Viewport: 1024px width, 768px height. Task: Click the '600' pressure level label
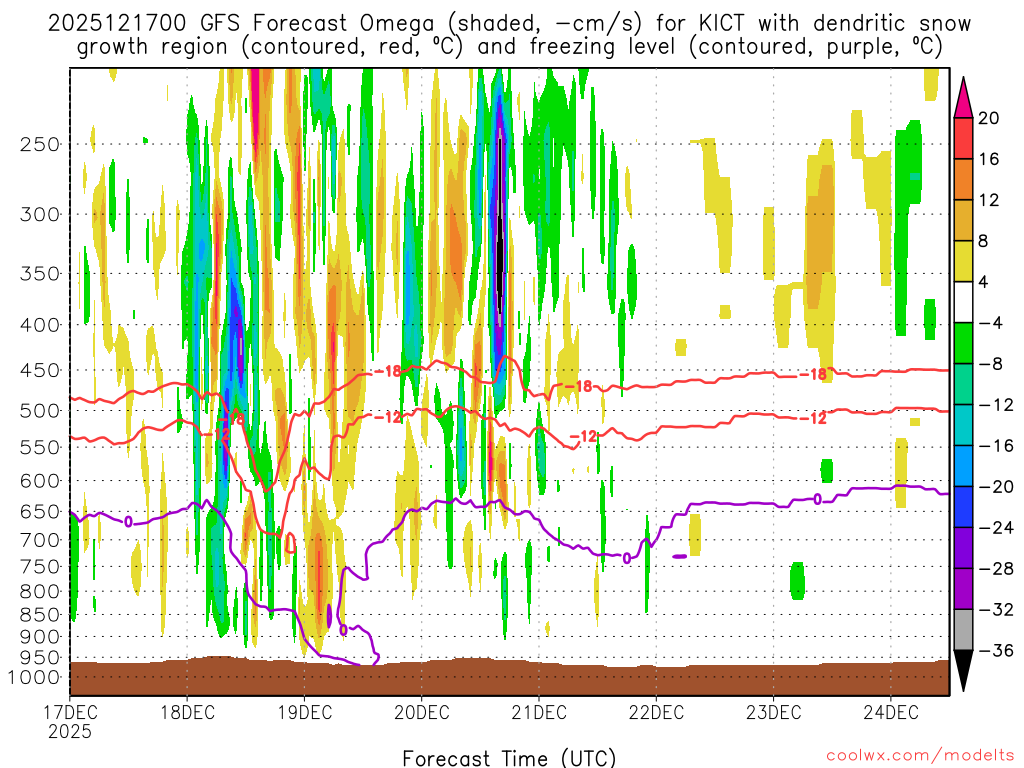click(39, 481)
